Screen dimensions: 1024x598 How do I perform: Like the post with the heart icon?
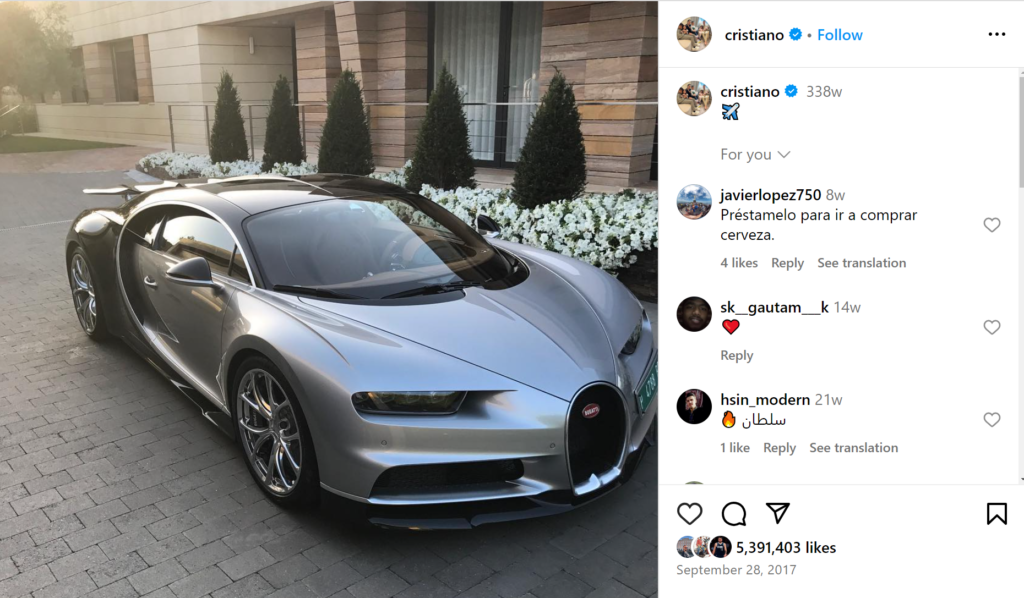pos(689,514)
